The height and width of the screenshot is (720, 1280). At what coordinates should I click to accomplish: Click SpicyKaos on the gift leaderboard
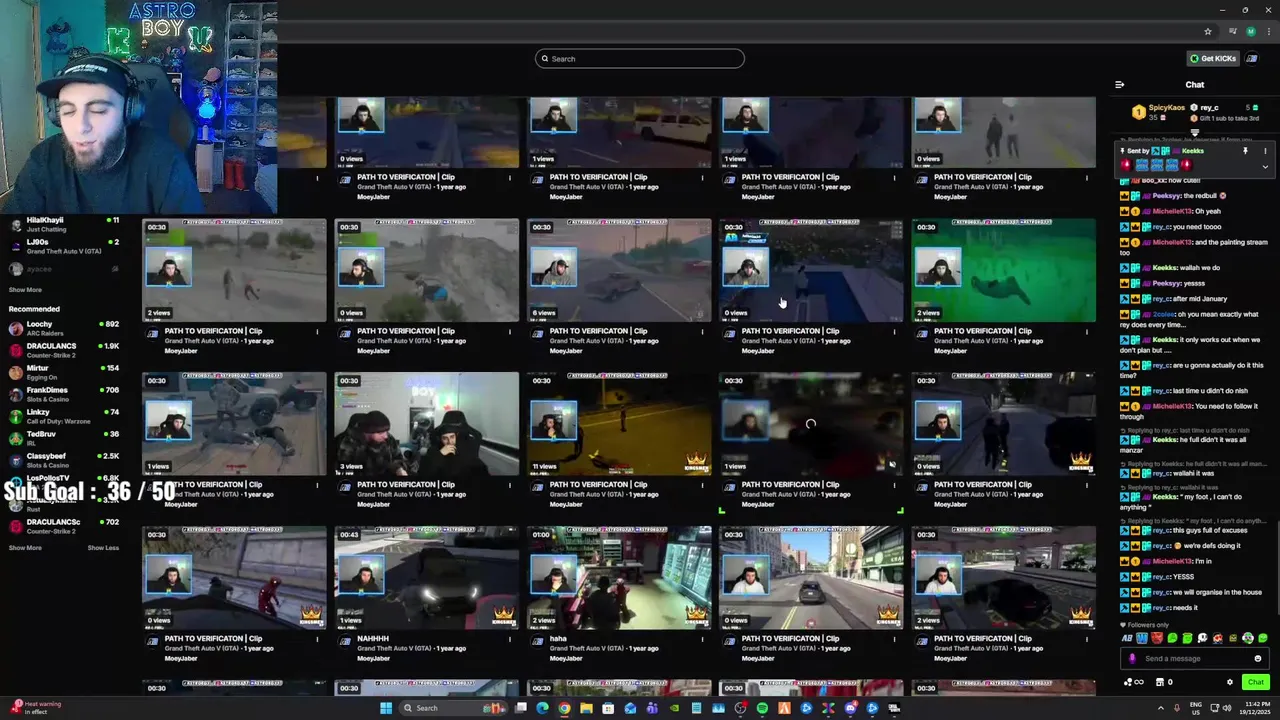tap(1167, 108)
